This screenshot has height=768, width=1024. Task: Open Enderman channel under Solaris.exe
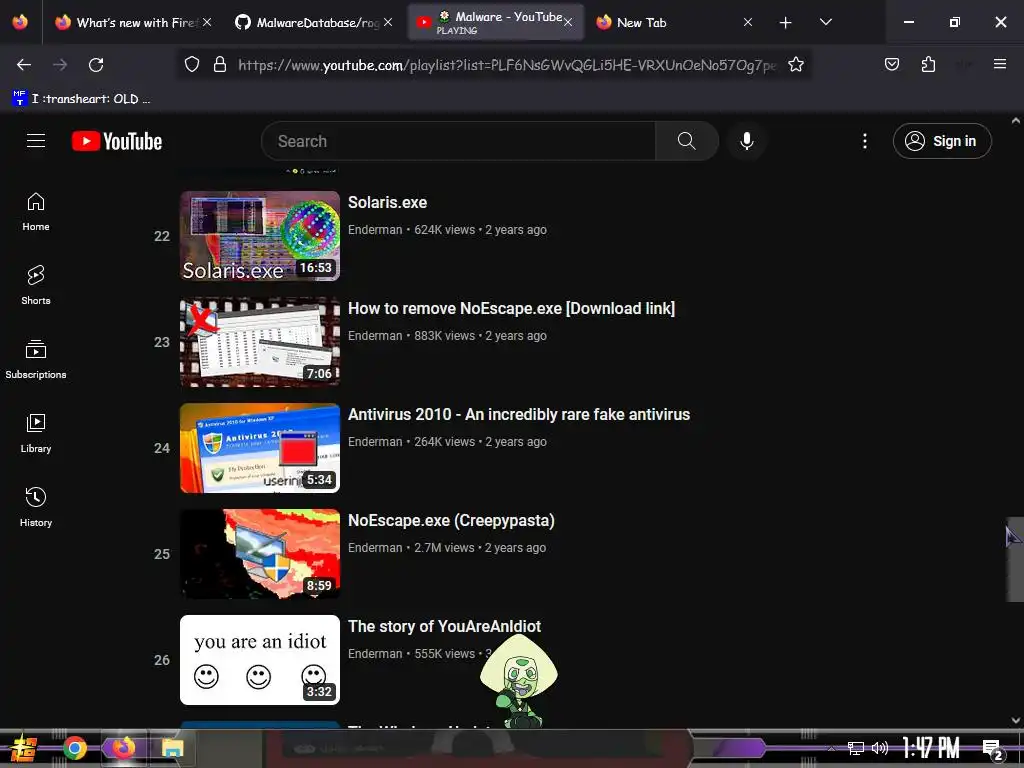coord(375,230)
